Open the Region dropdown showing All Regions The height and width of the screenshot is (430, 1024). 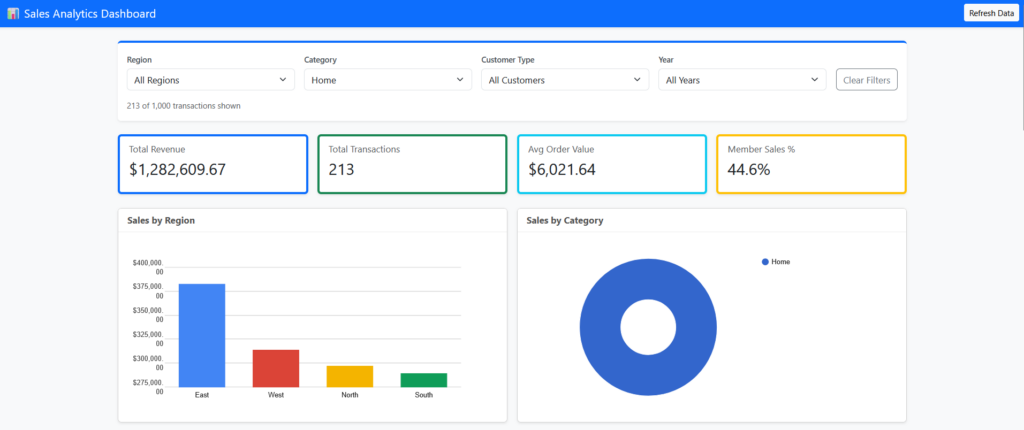[x=210, y=80]
